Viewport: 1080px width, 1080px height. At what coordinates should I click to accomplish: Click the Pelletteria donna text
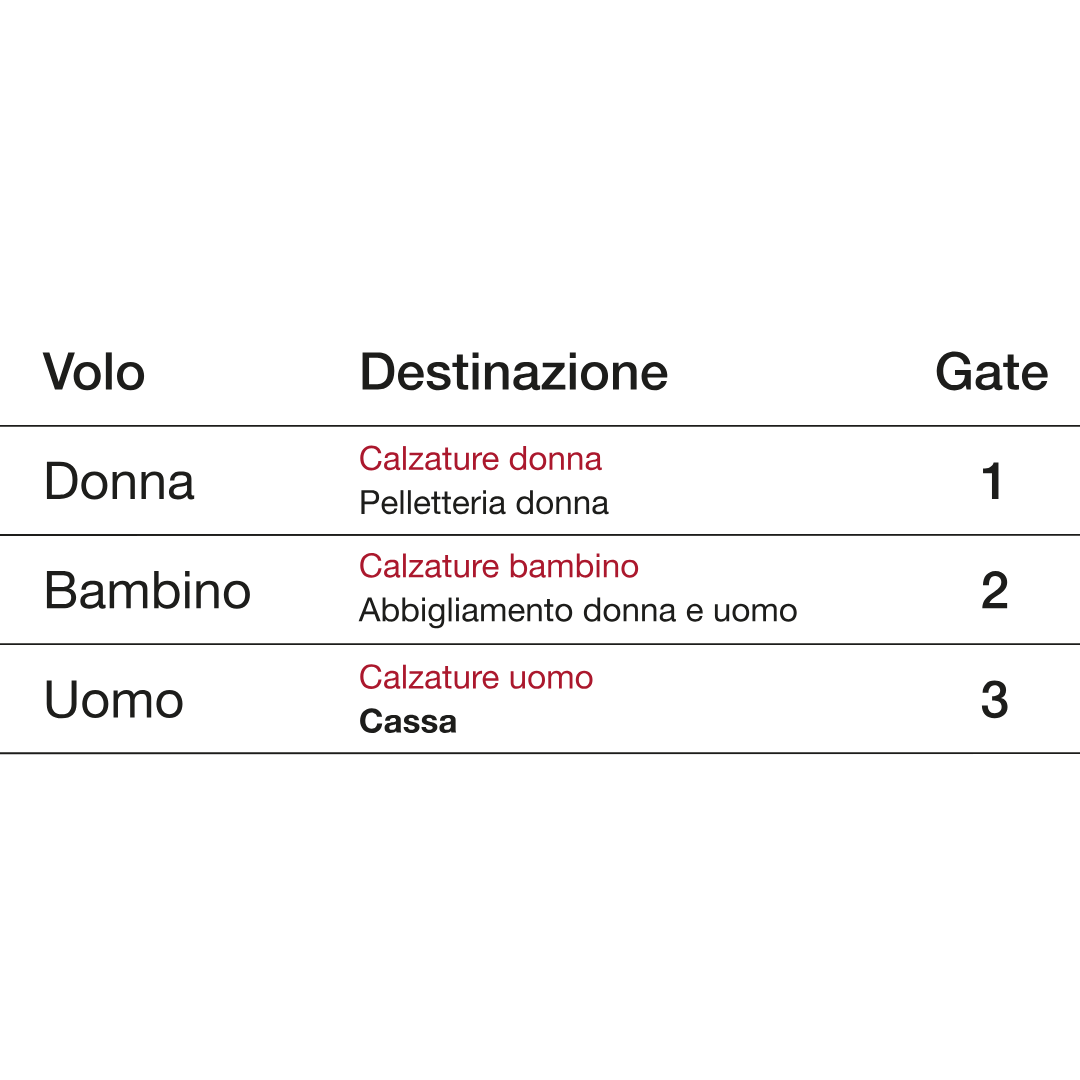coord(483,502)
